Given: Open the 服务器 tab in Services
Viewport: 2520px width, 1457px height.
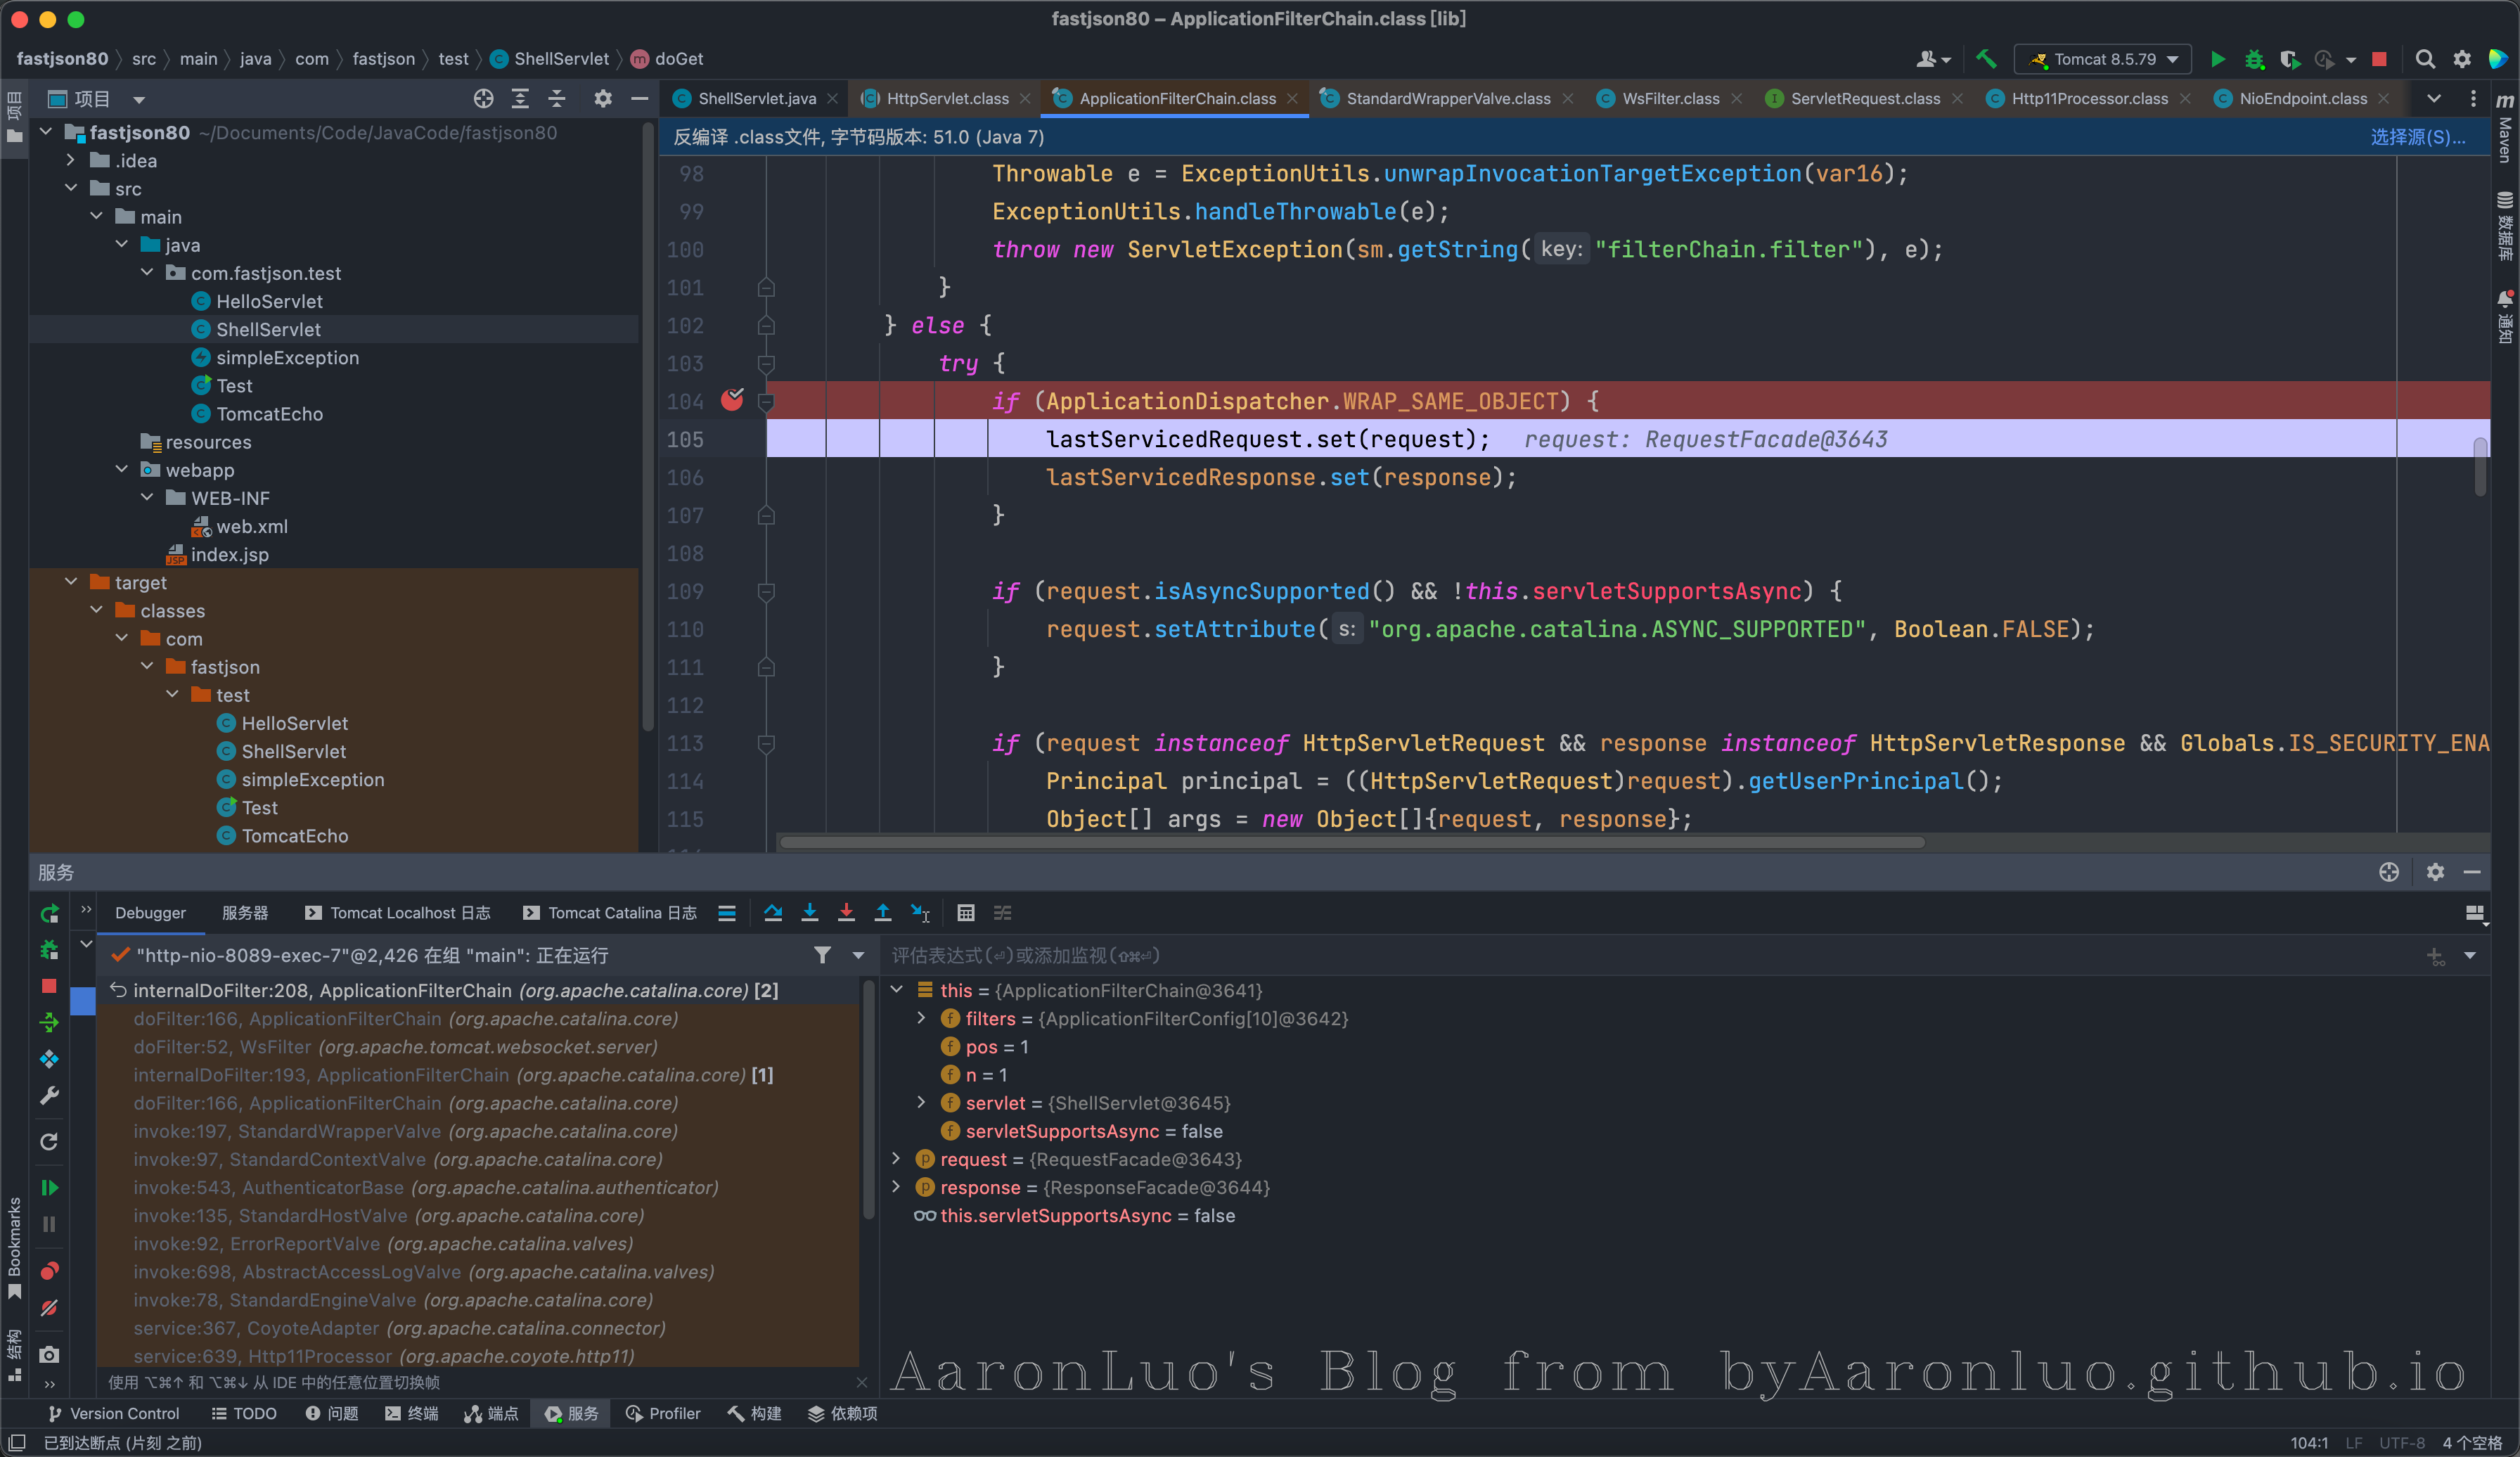Looking at the screenshot, I should (x=245, y=912).
